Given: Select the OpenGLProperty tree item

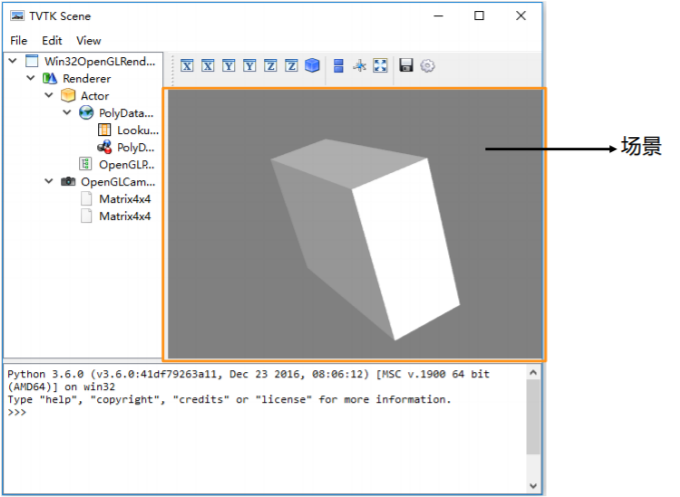Looking at the screenshot, I should point(127,164).
